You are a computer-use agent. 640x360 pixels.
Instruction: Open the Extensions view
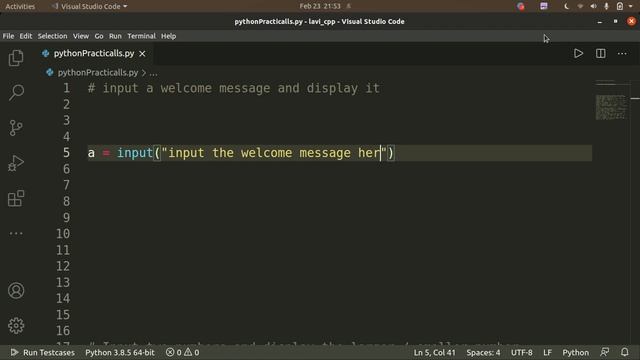pyautogui.click(x=16, y=199)
